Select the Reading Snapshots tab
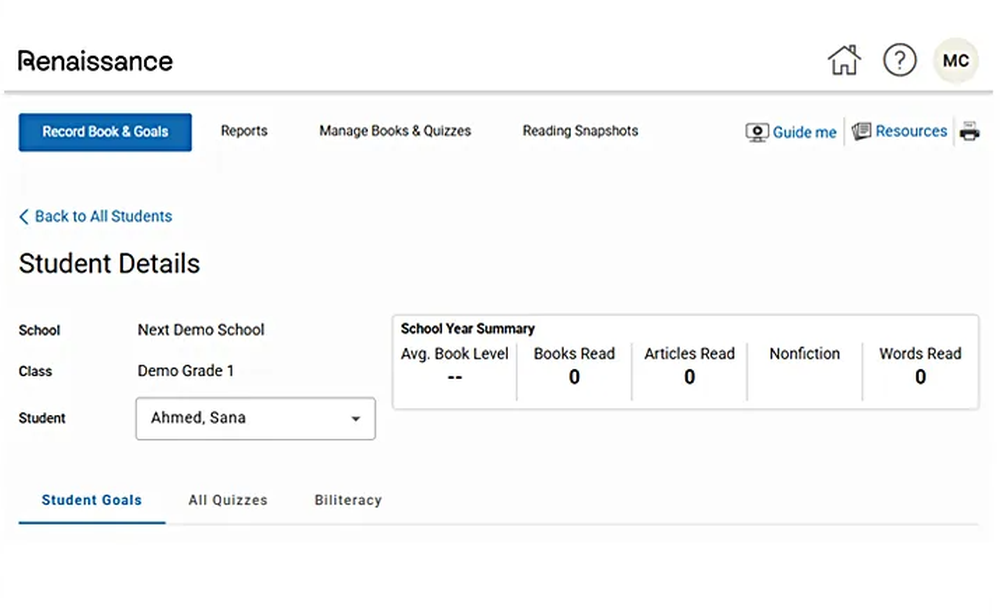This screenshot has height=615, width=1000. click(580, 131)
